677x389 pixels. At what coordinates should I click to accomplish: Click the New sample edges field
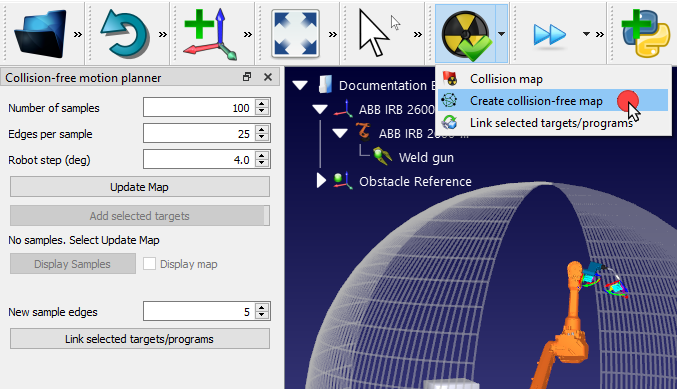coord(199,311)
